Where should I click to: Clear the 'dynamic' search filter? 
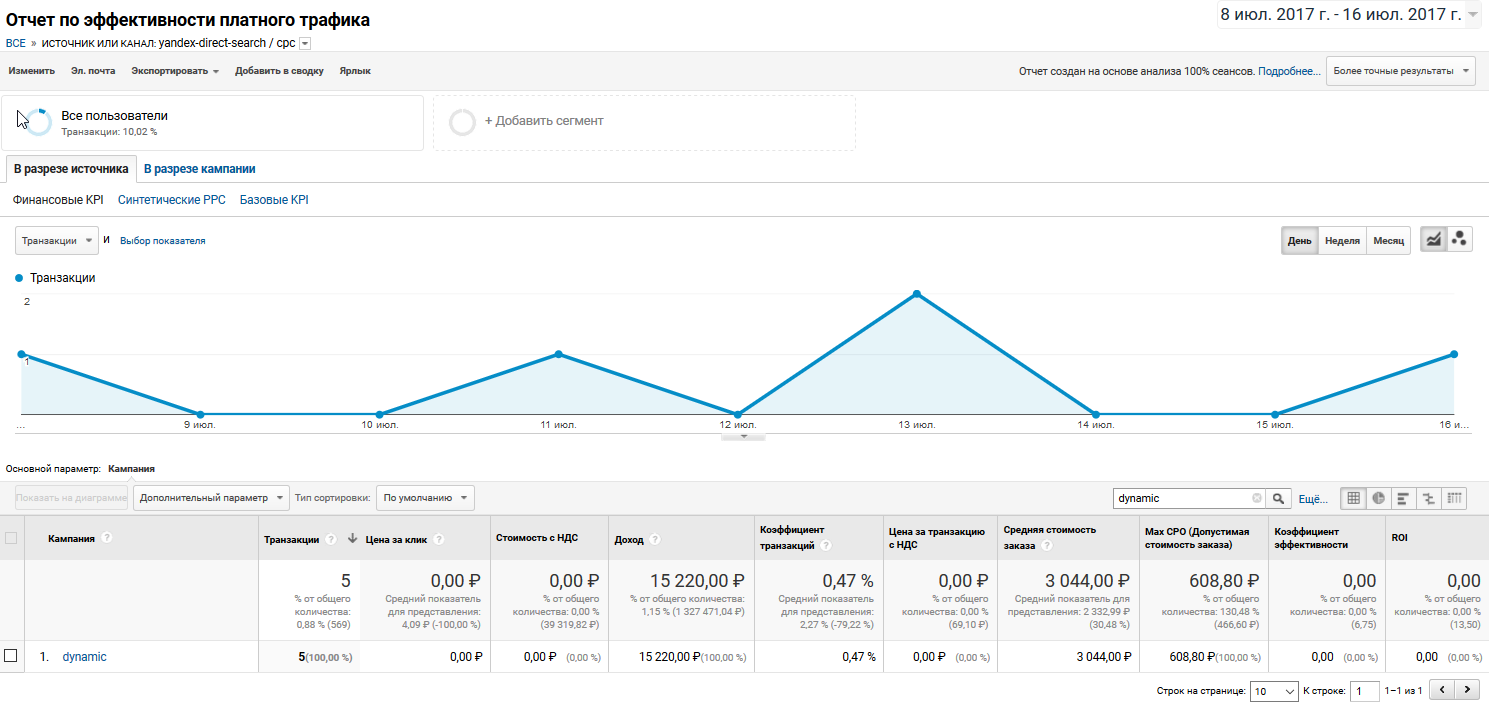[1257, 498]
